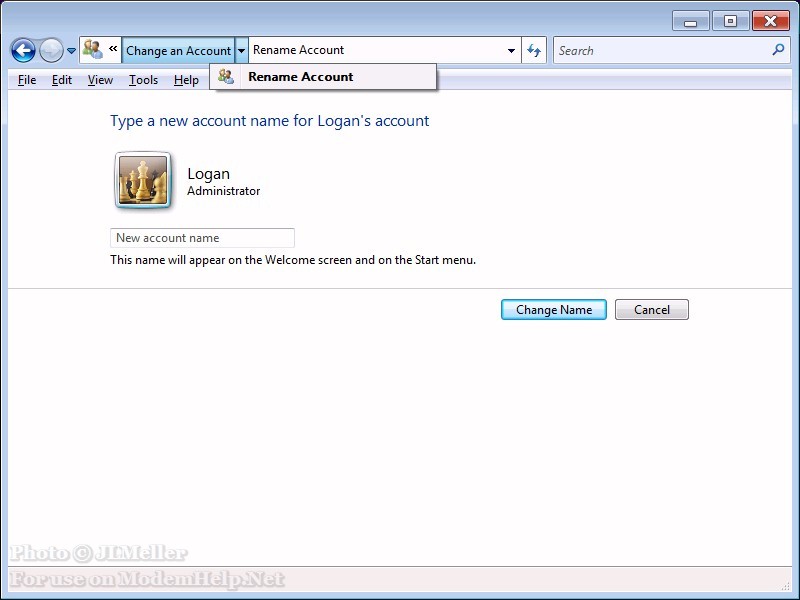Click the Forward navigation arrow
Viewport: 800px width, 600px height.
pos(51,51)
